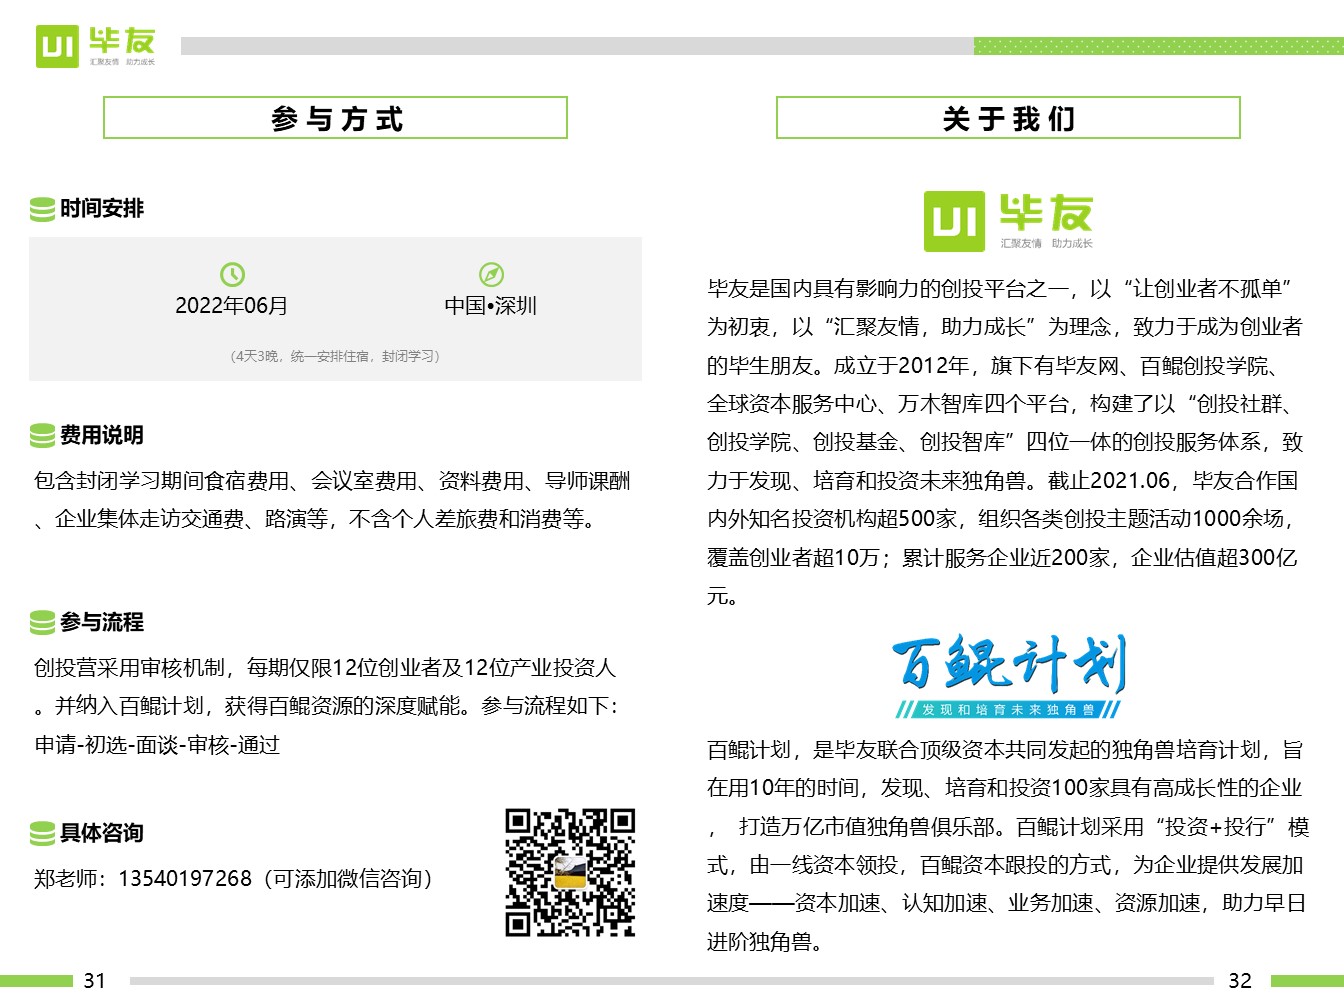Click the final line 进阶独角兽。
Viewport: 1344px width, 1008px height.
pos(765,942)
